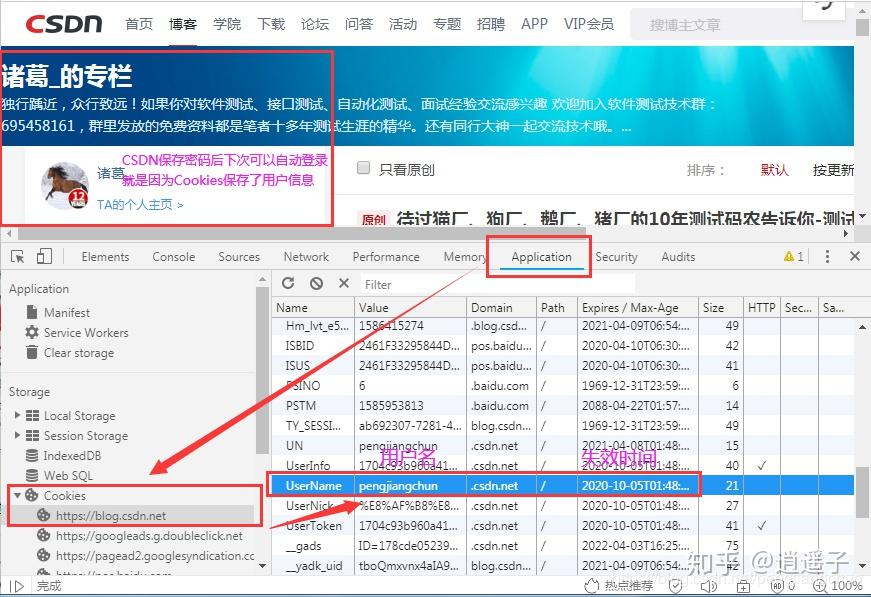Sort posts by 默认
Screen dimensions: 871x597
tap(774, 170)
